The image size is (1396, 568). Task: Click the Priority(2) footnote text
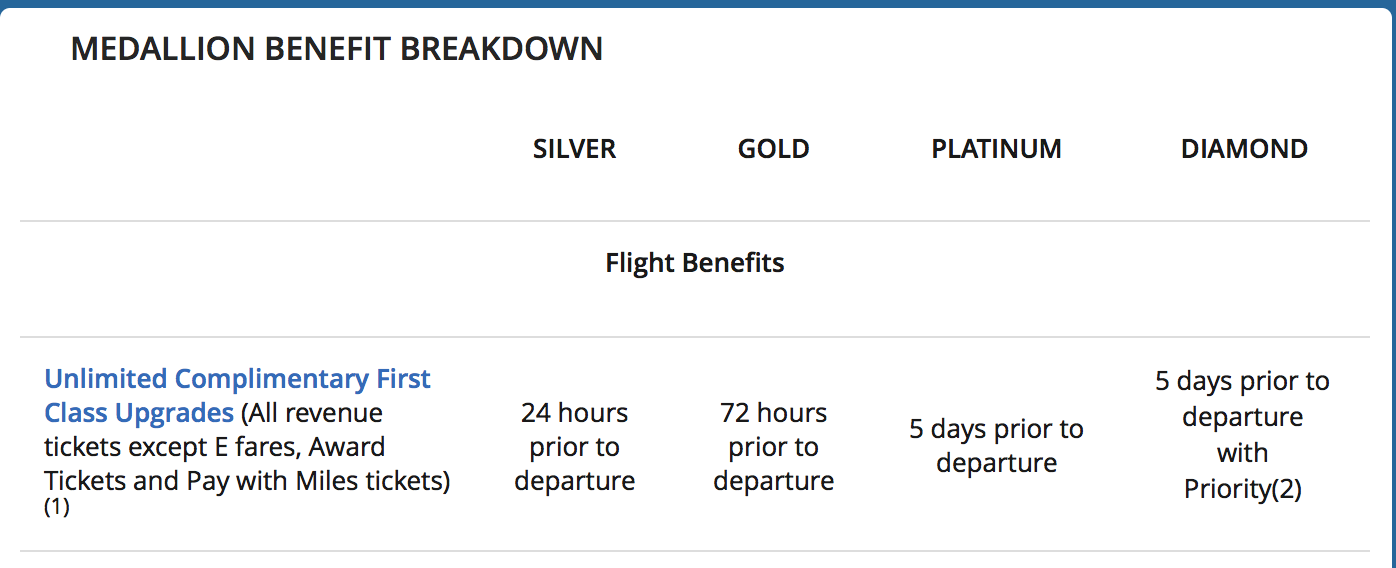(x=1242, y=489)
